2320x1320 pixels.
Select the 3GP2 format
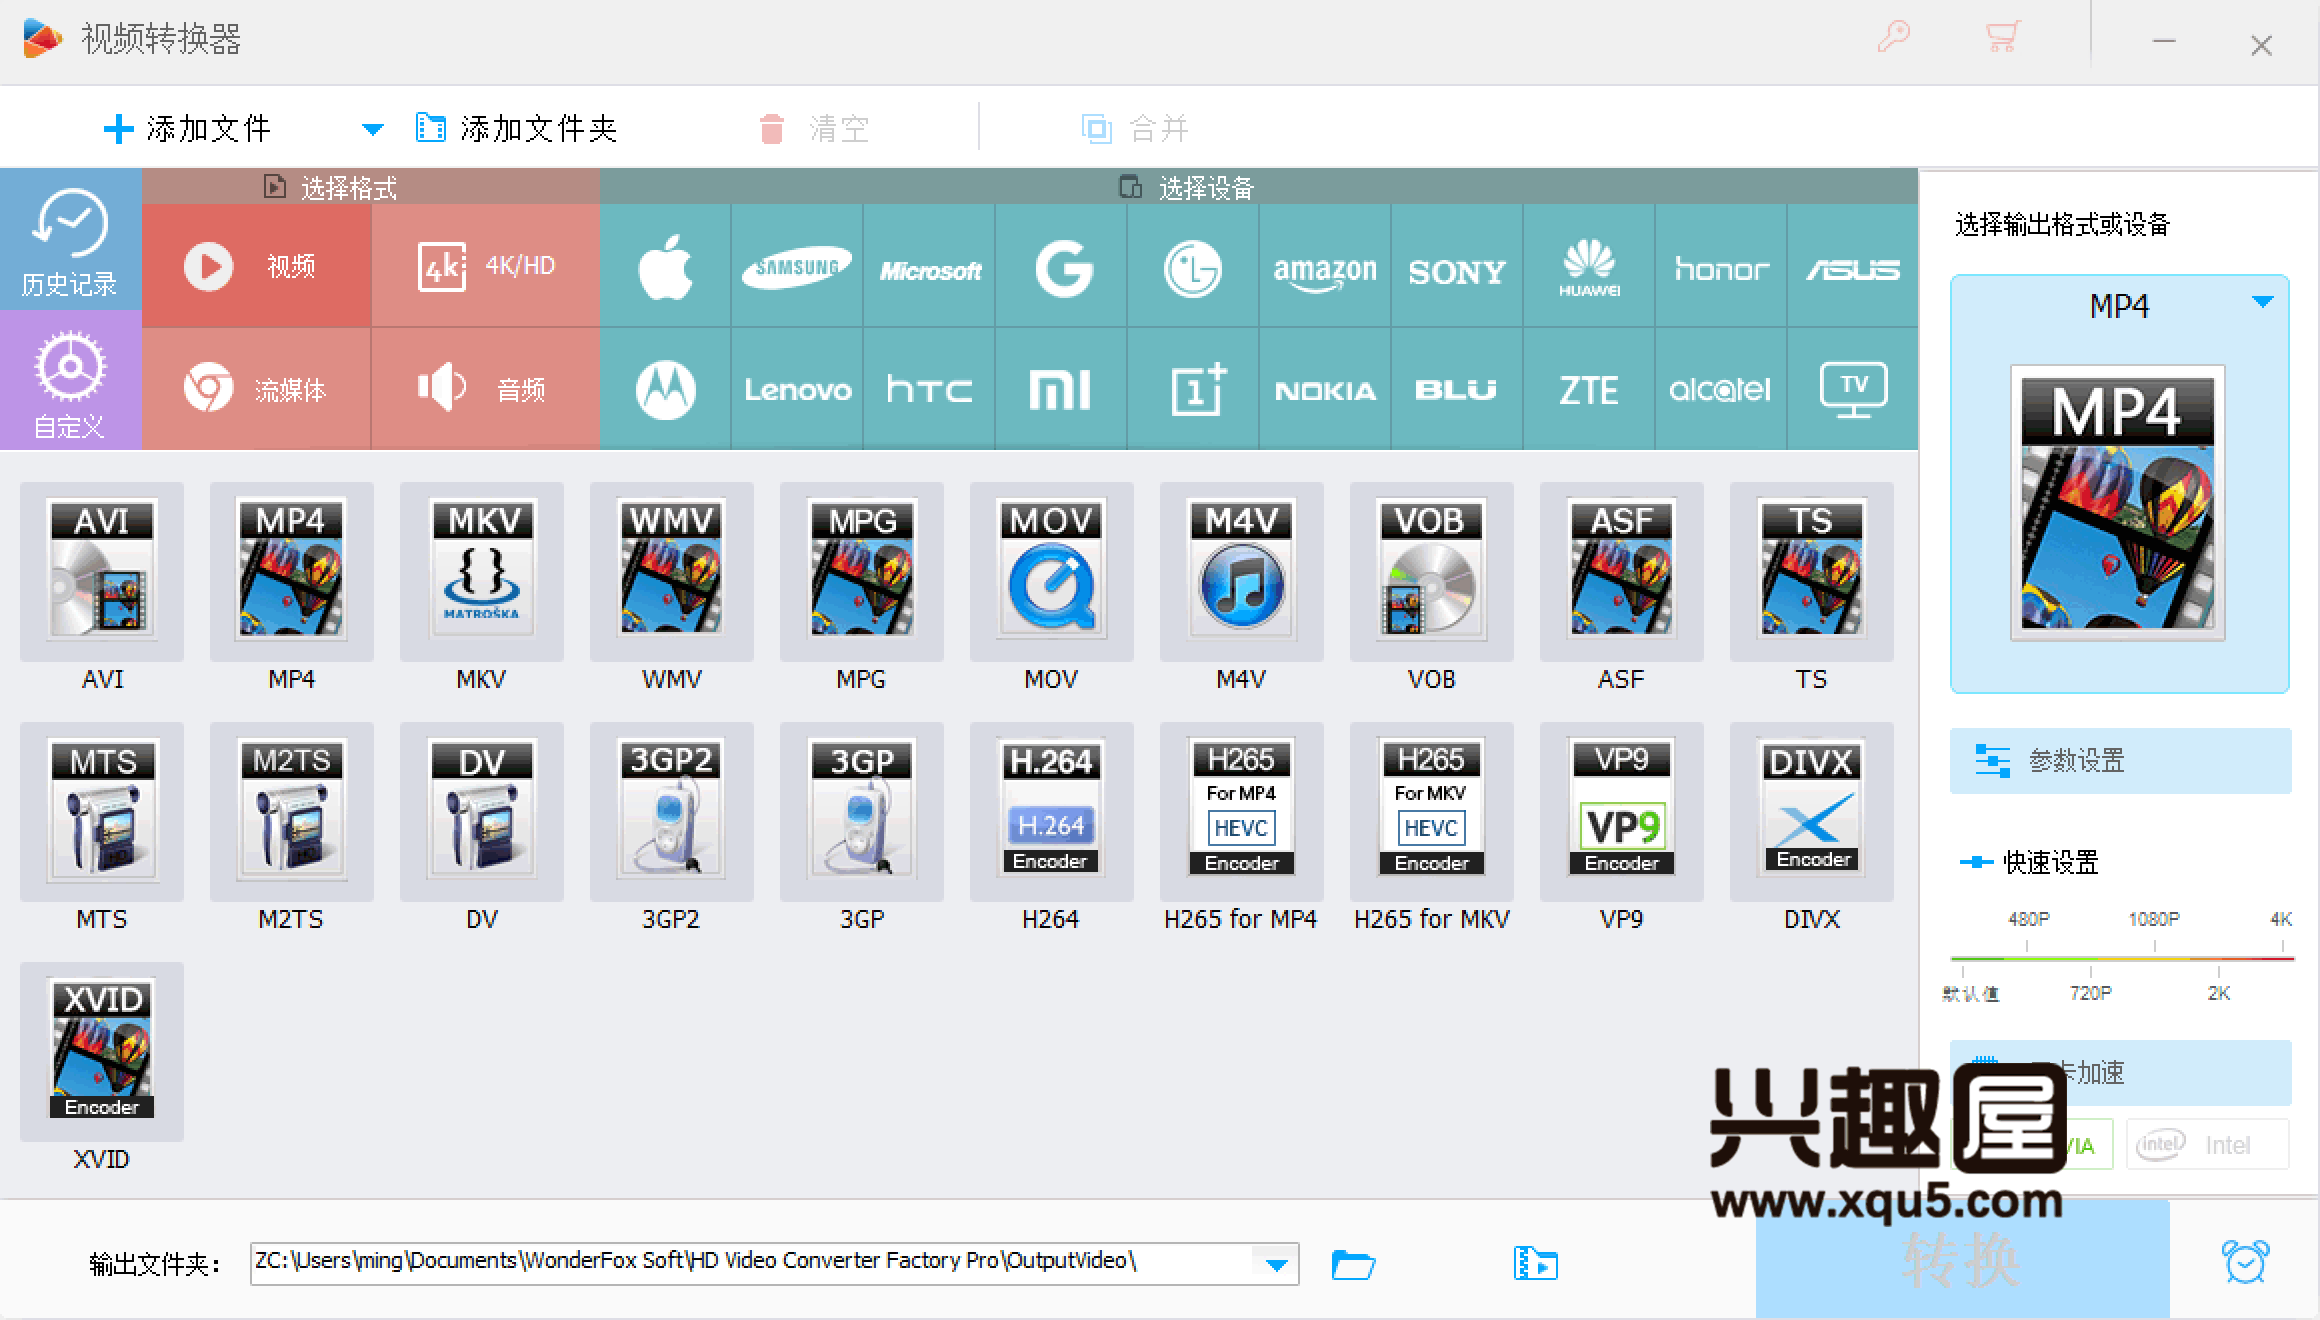click(672, 811)
